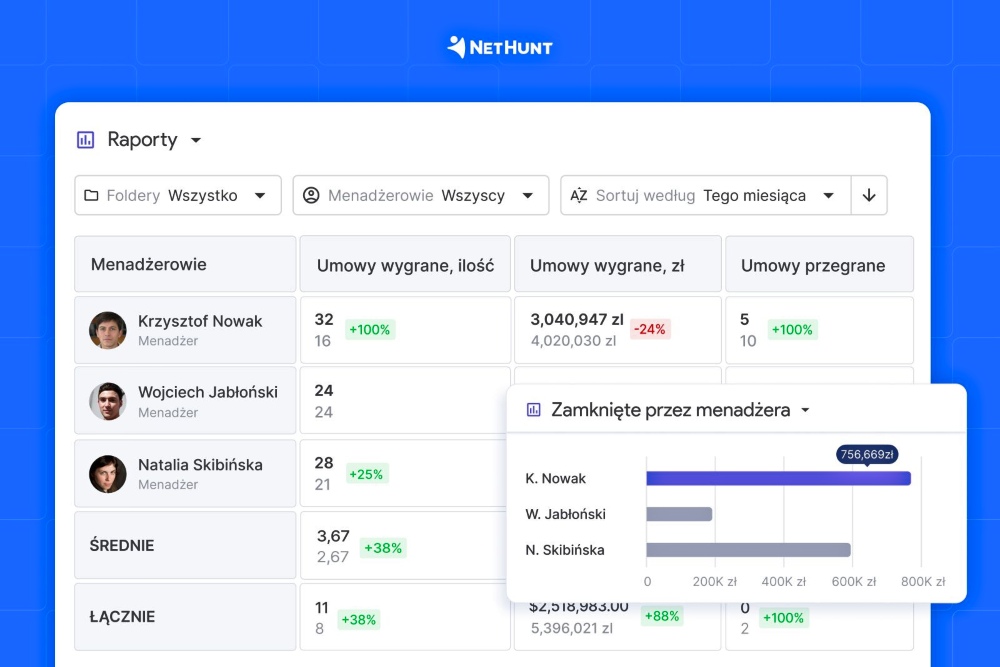Click the chart icon beside Zamknięte przez menadżera
1000x667 pixels.
(x=534, y=410)
